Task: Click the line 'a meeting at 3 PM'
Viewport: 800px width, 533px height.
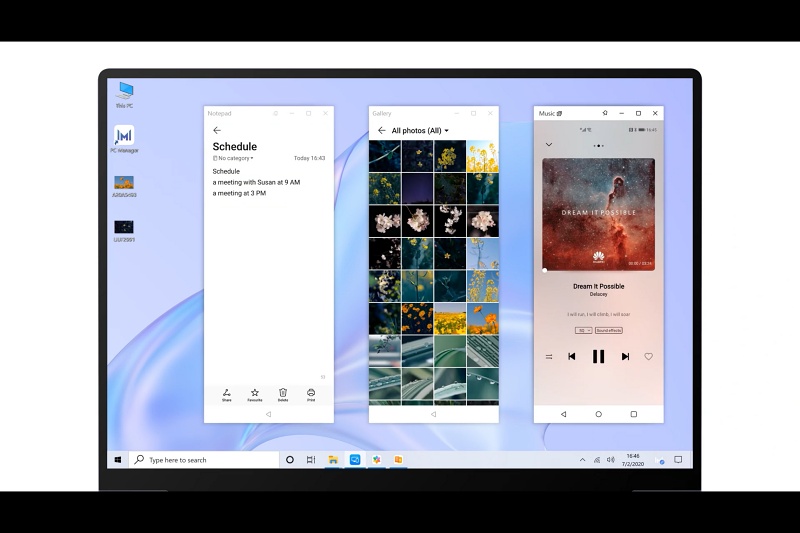Action: tap(239, 193)
